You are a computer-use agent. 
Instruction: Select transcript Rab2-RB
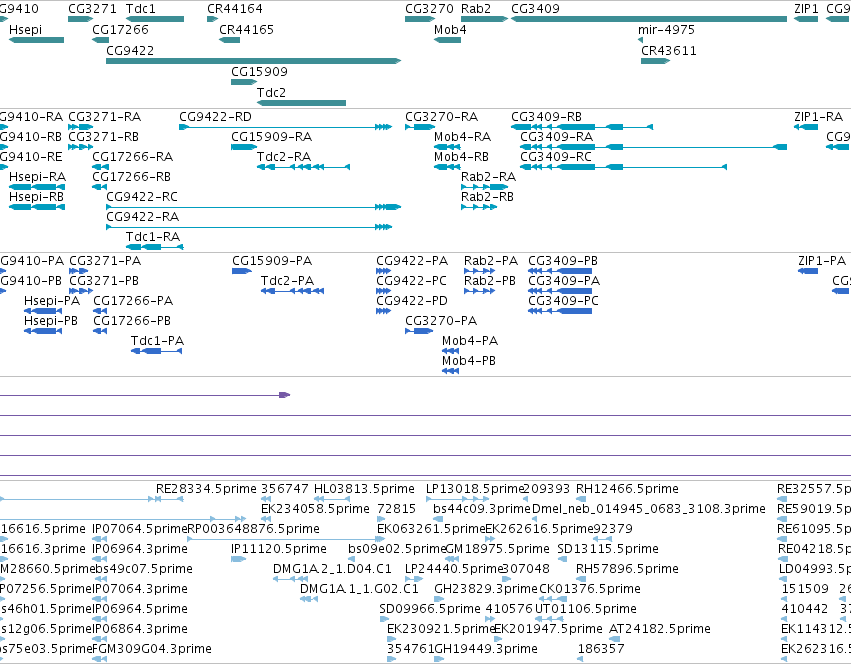coord(479,207)
